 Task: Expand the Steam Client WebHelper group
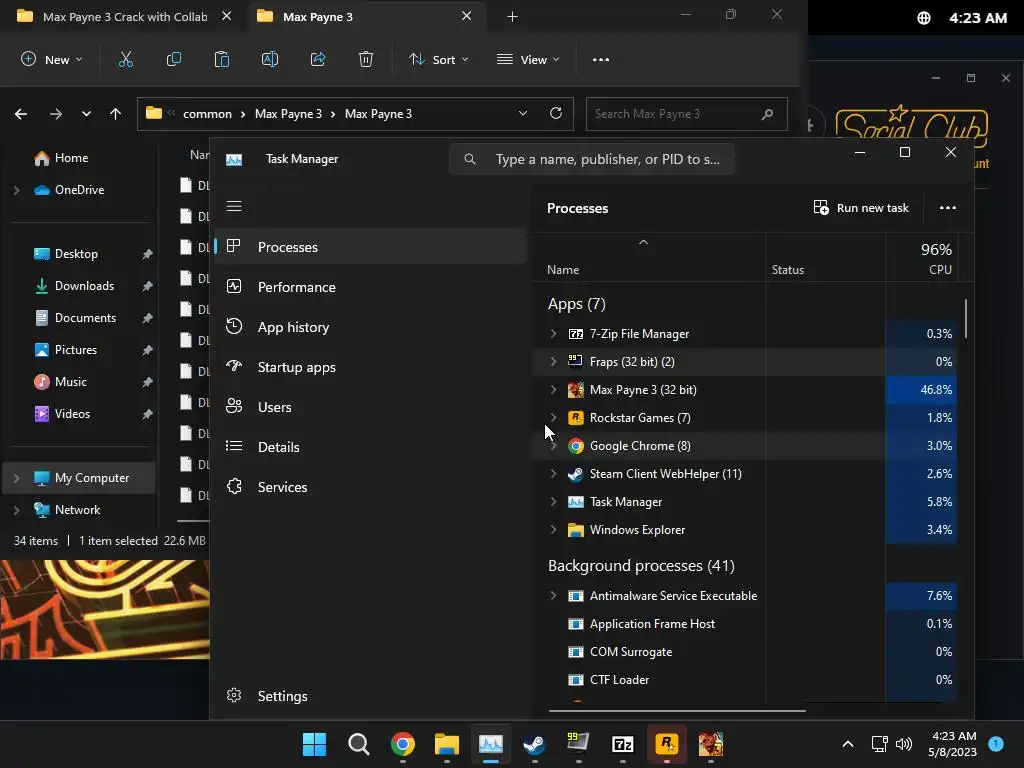click(x=553, y=474)
